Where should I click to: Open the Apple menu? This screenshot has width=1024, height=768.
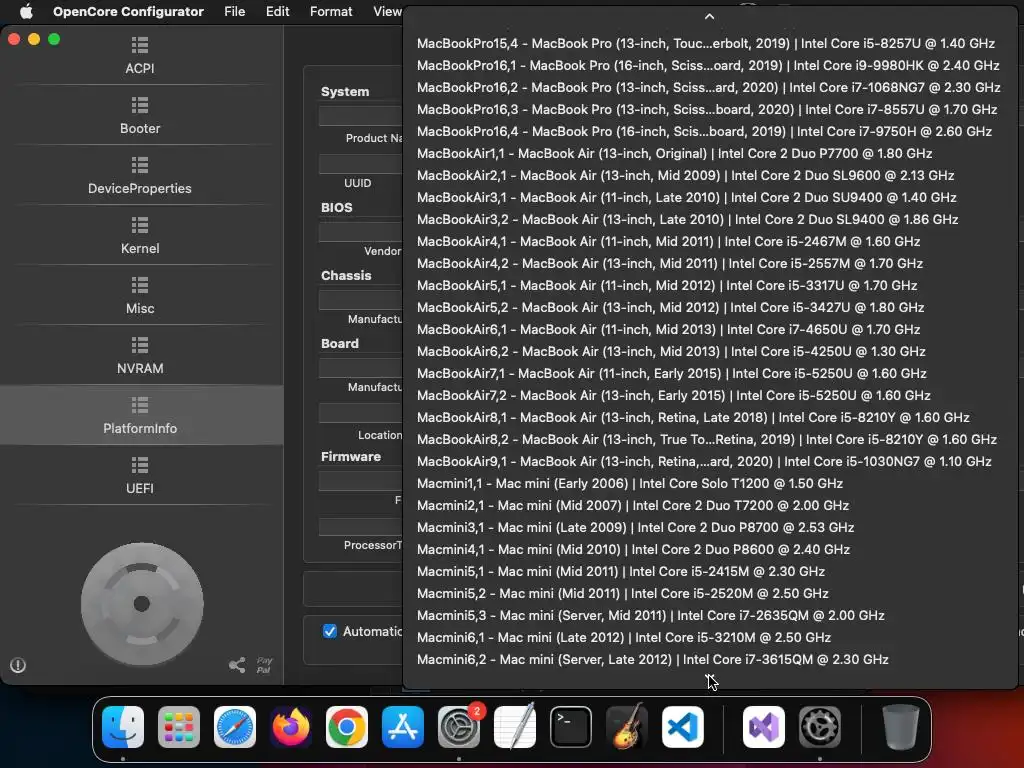pyautogui.click(x=26, y=11)
